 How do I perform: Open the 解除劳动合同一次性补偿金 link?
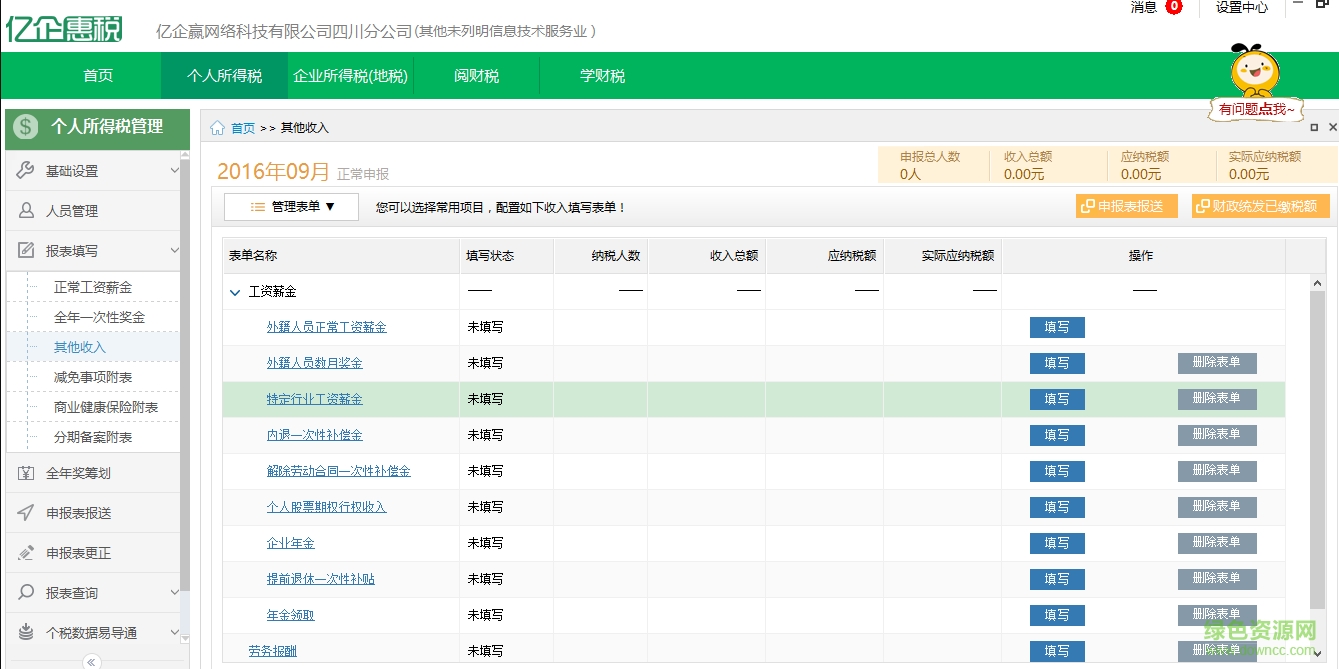(x=338, y=471)
